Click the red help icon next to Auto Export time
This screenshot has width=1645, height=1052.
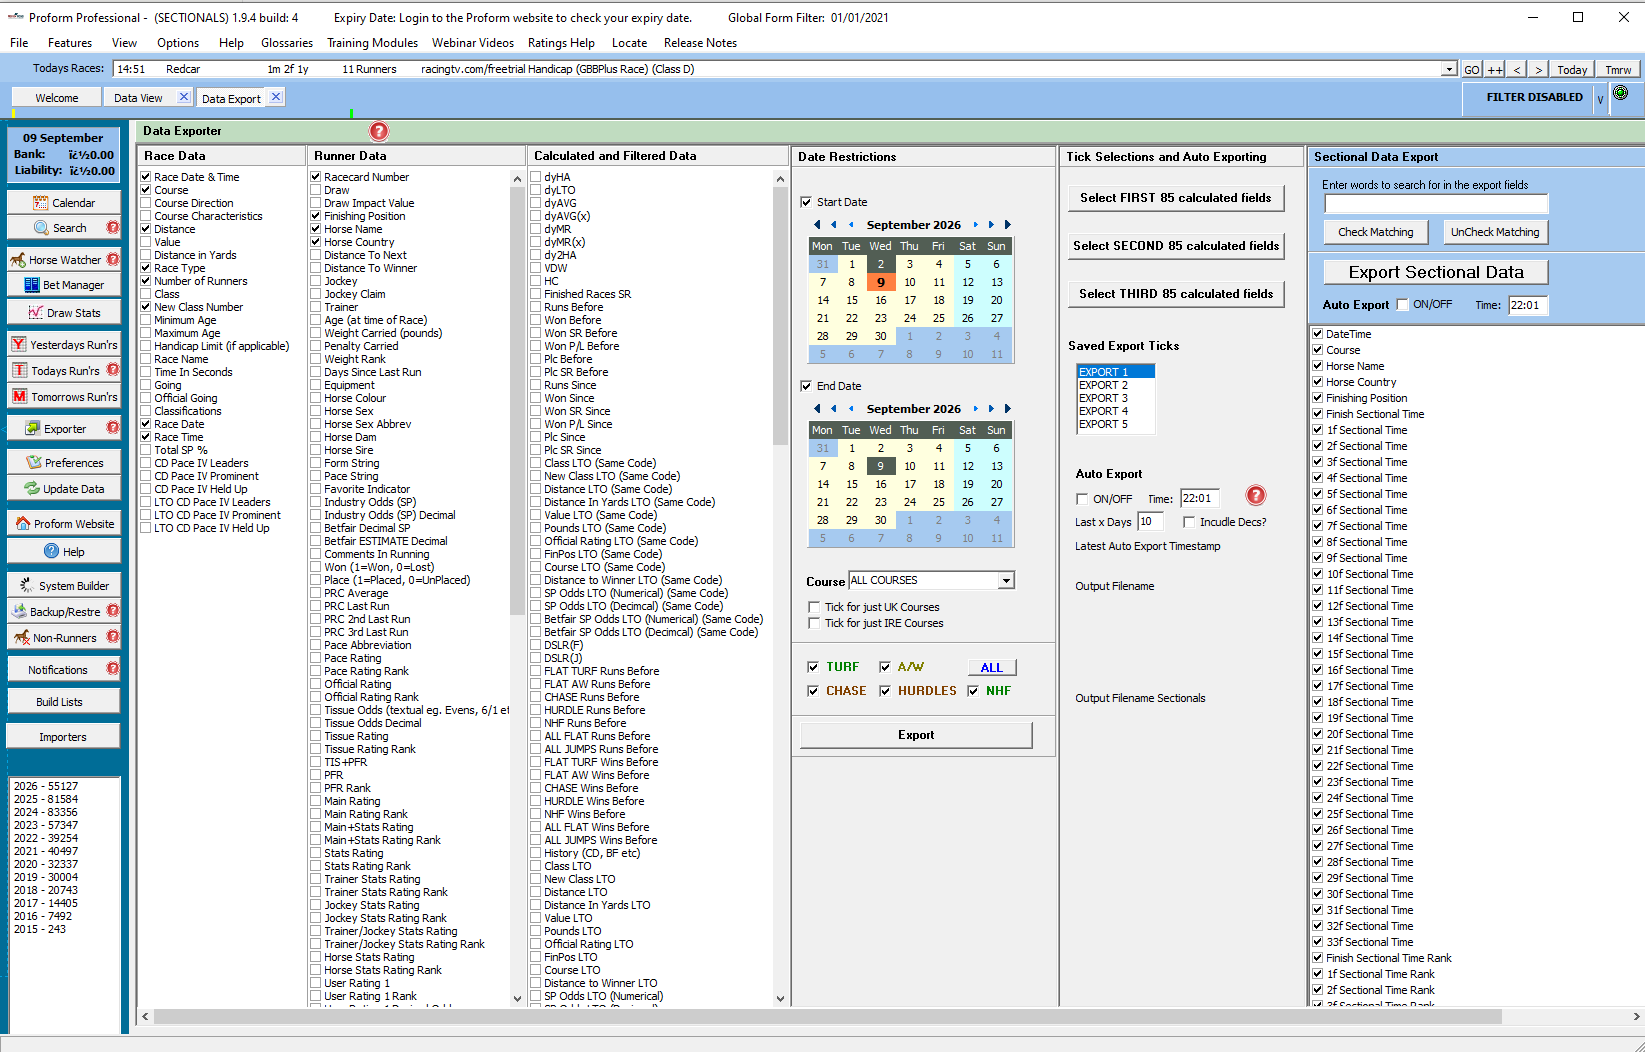point(1256,495)
